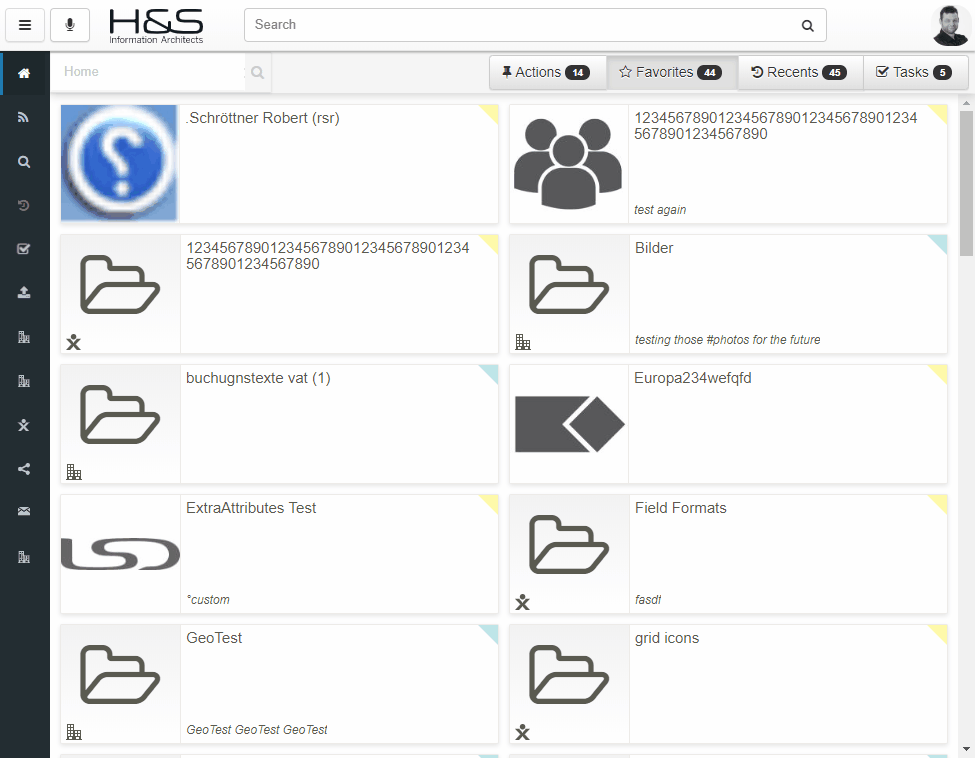Open the Field Formats favorite

click(x=728, y=554)
